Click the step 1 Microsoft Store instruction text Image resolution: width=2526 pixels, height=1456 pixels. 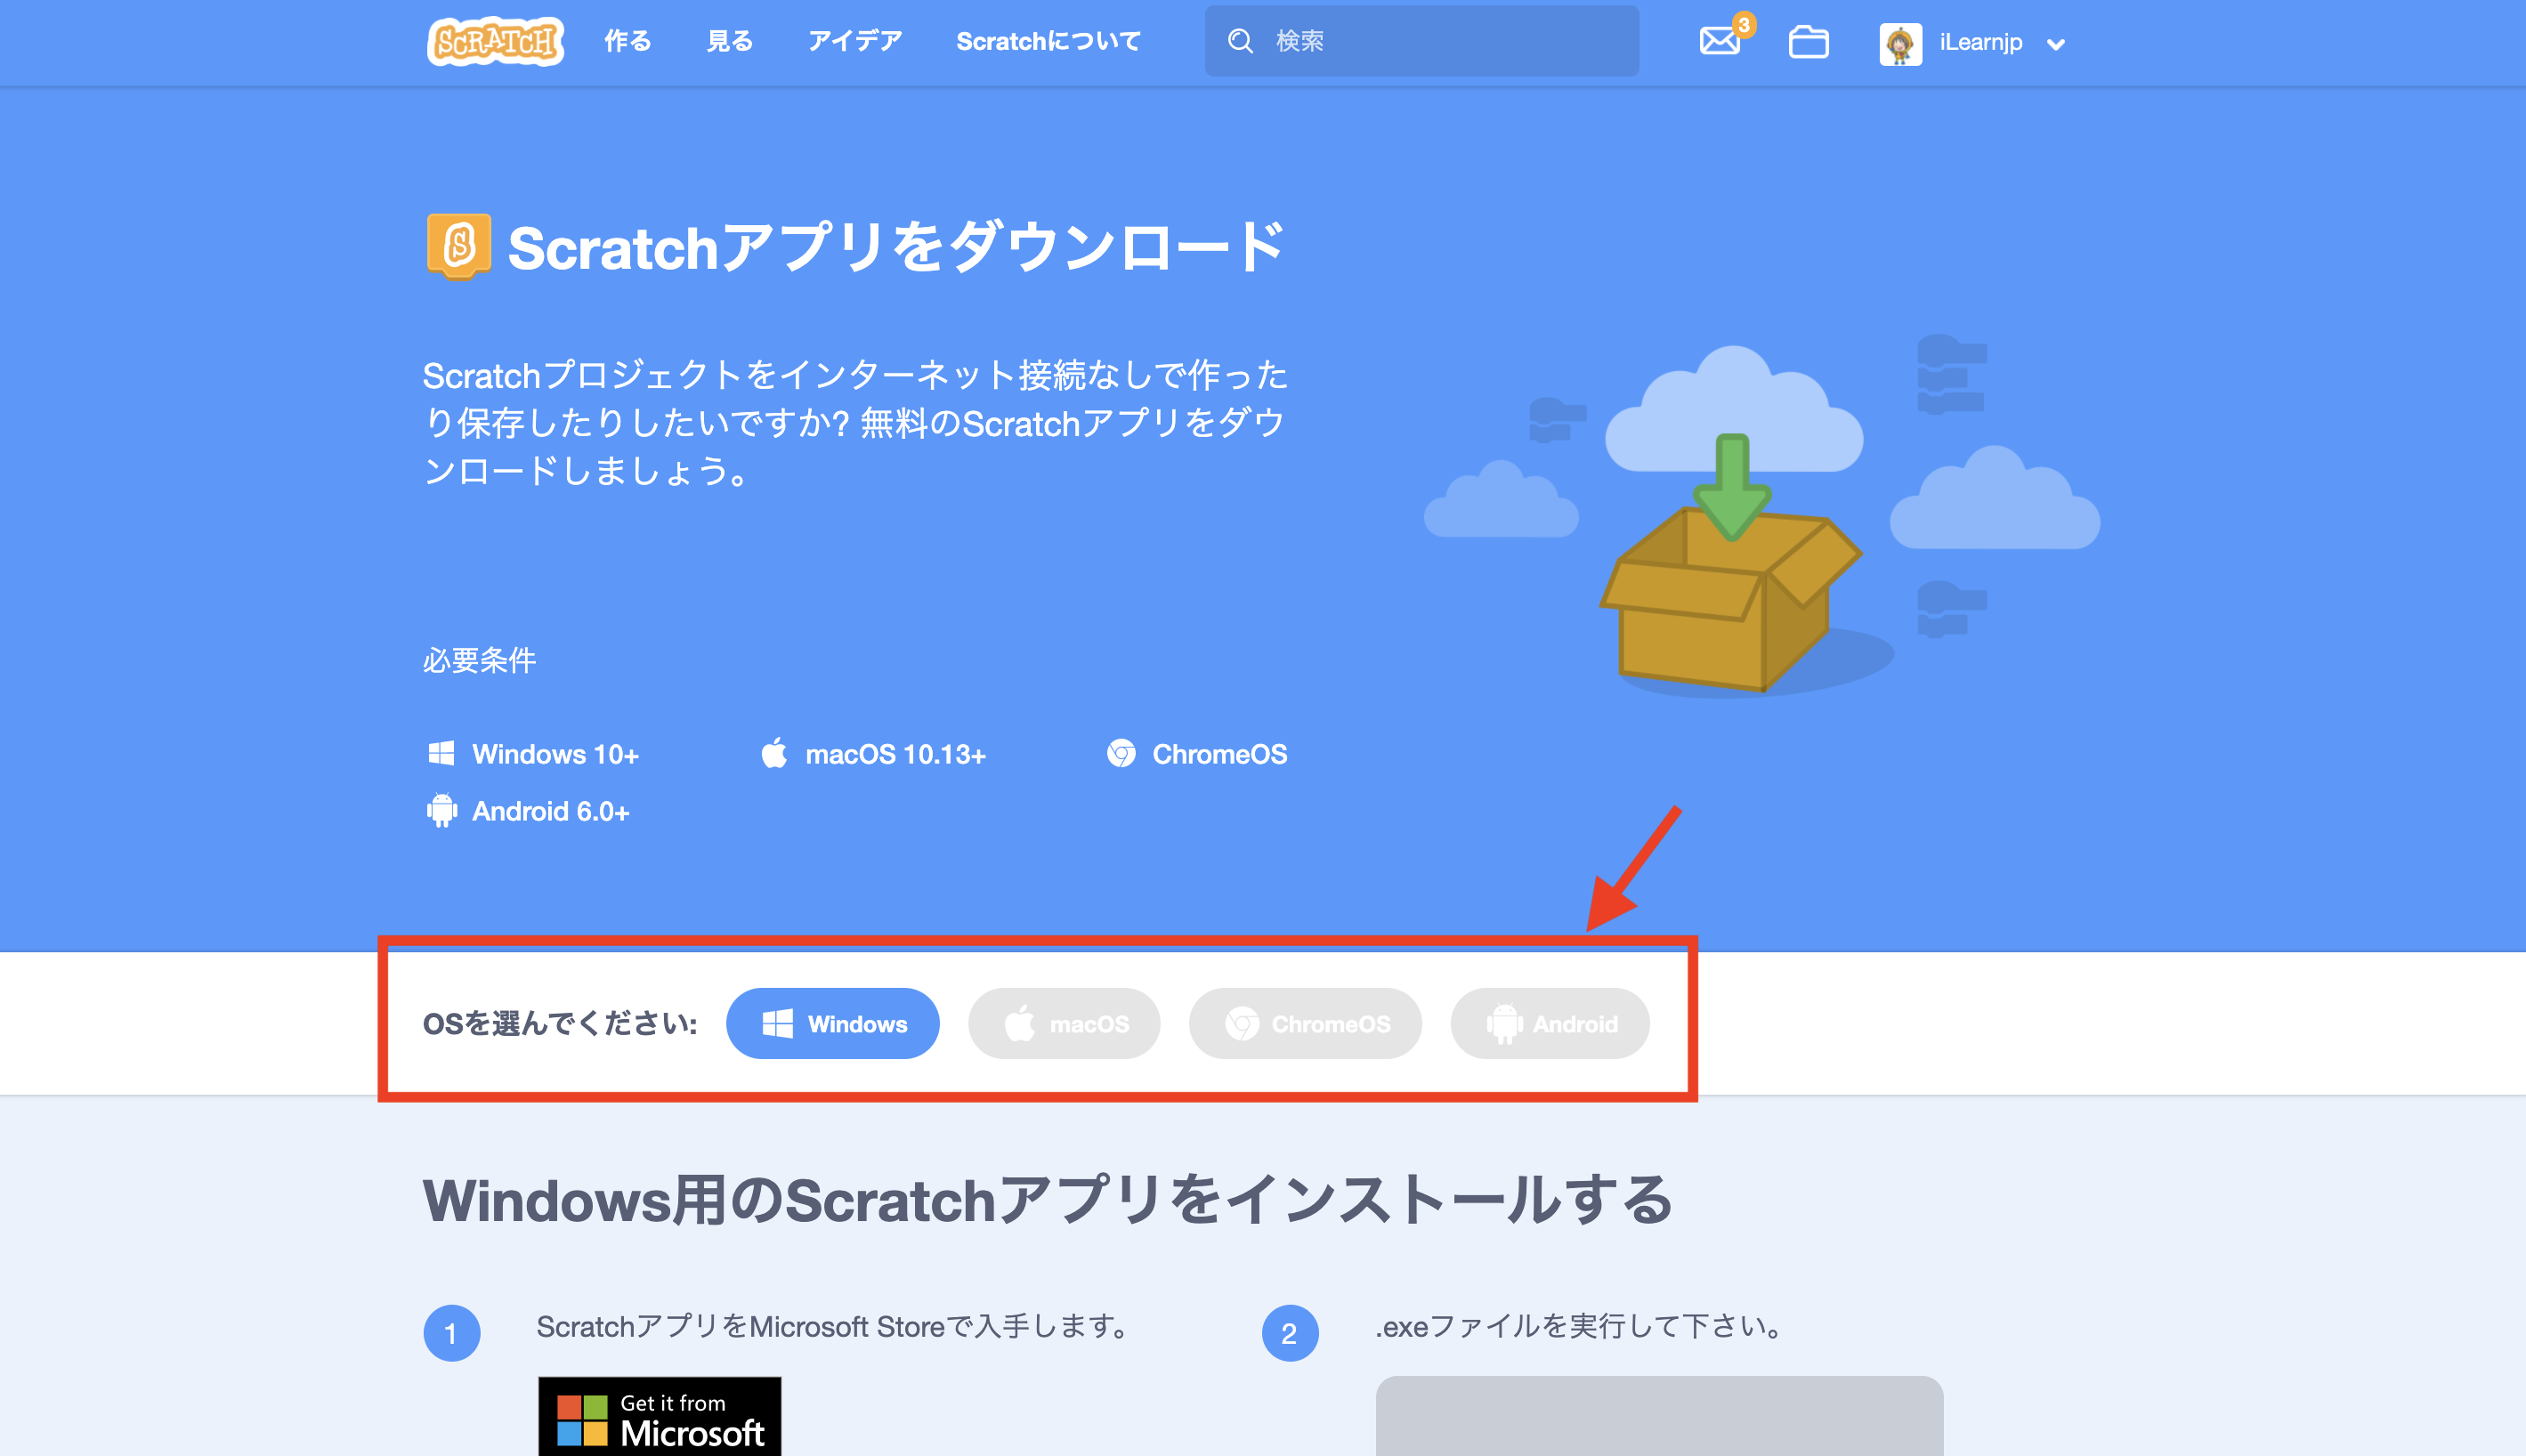[835, 1326]
